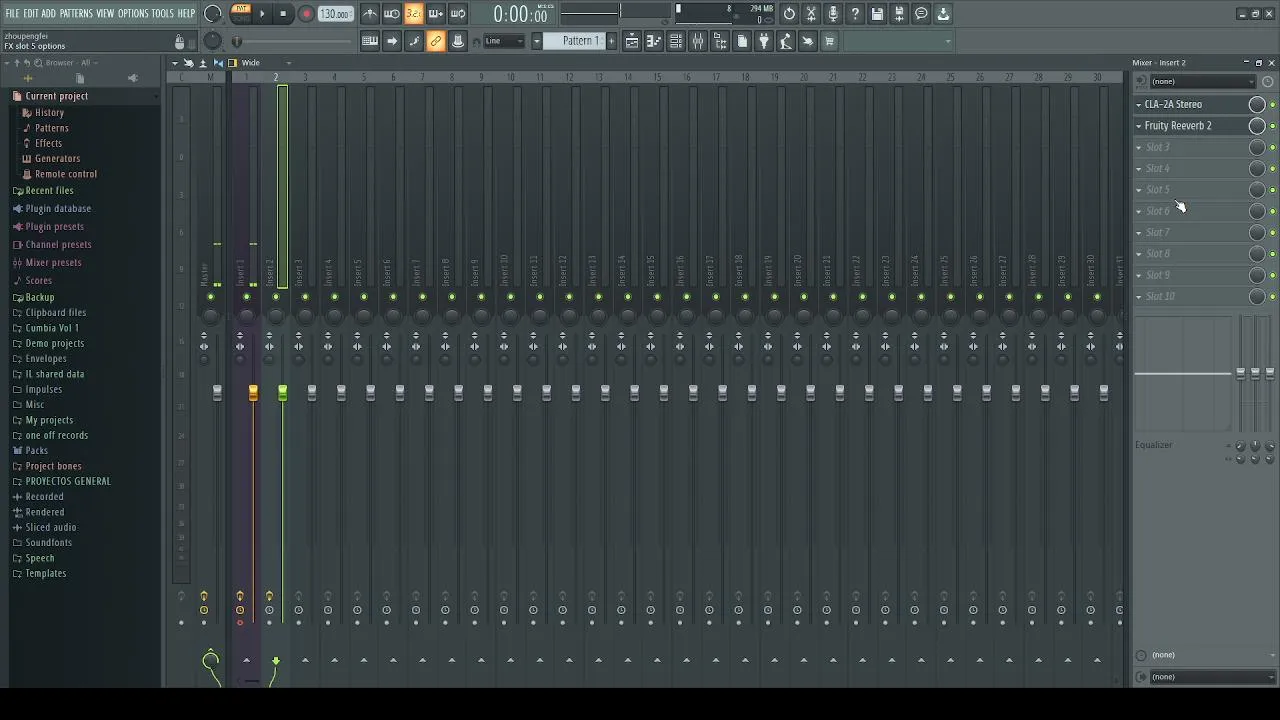Click the microphone one-click recording icon
This screenshot has width=1280, height=720.
point(833,14)
